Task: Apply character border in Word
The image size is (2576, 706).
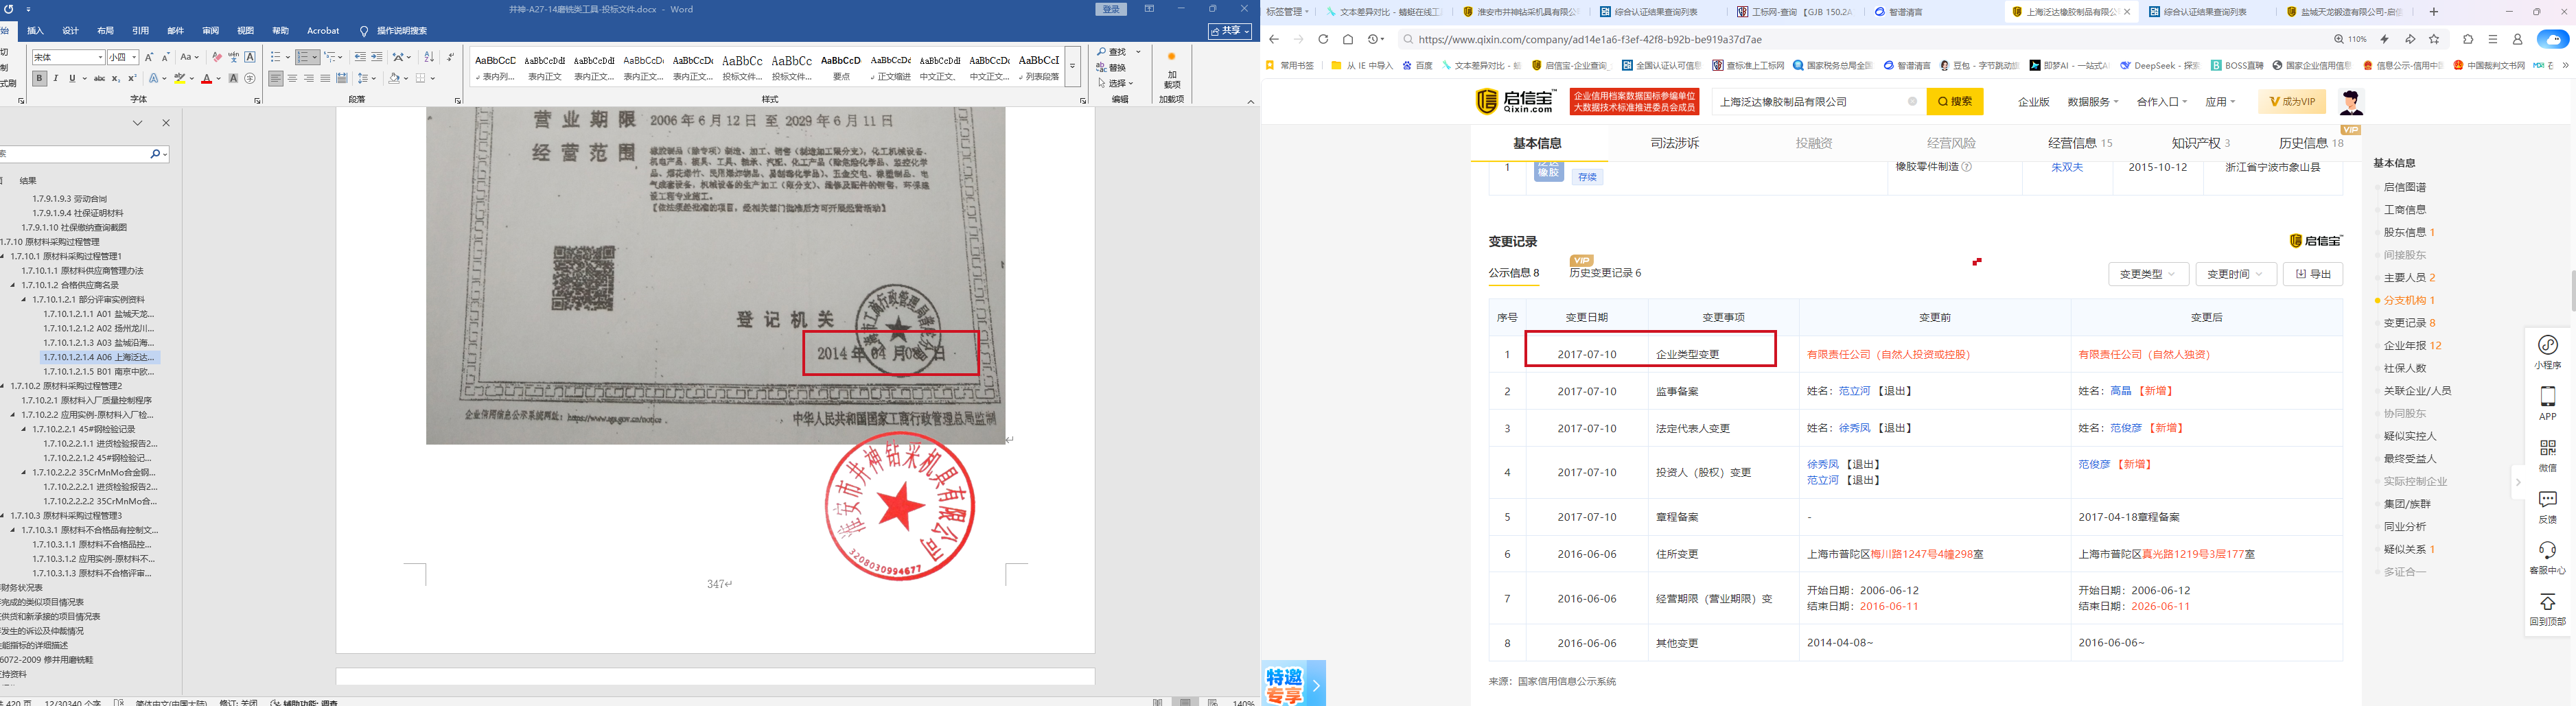Action: coord(250,57)
